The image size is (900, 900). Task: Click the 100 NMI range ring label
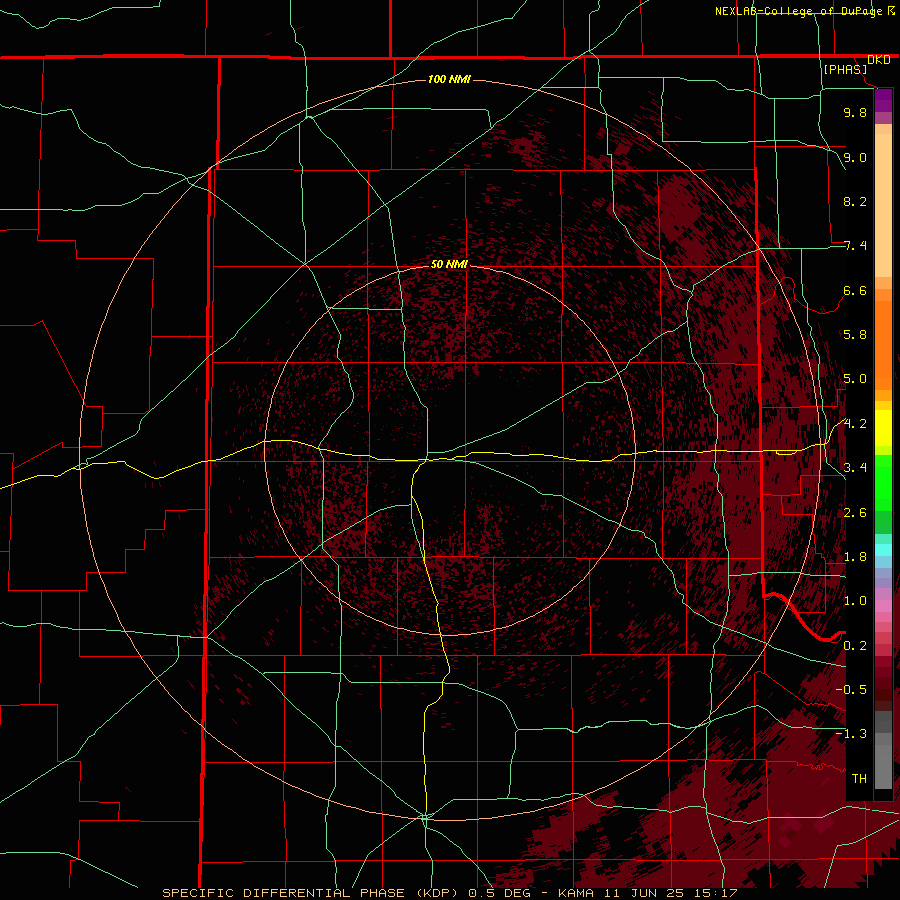click(x=449, y=79)
